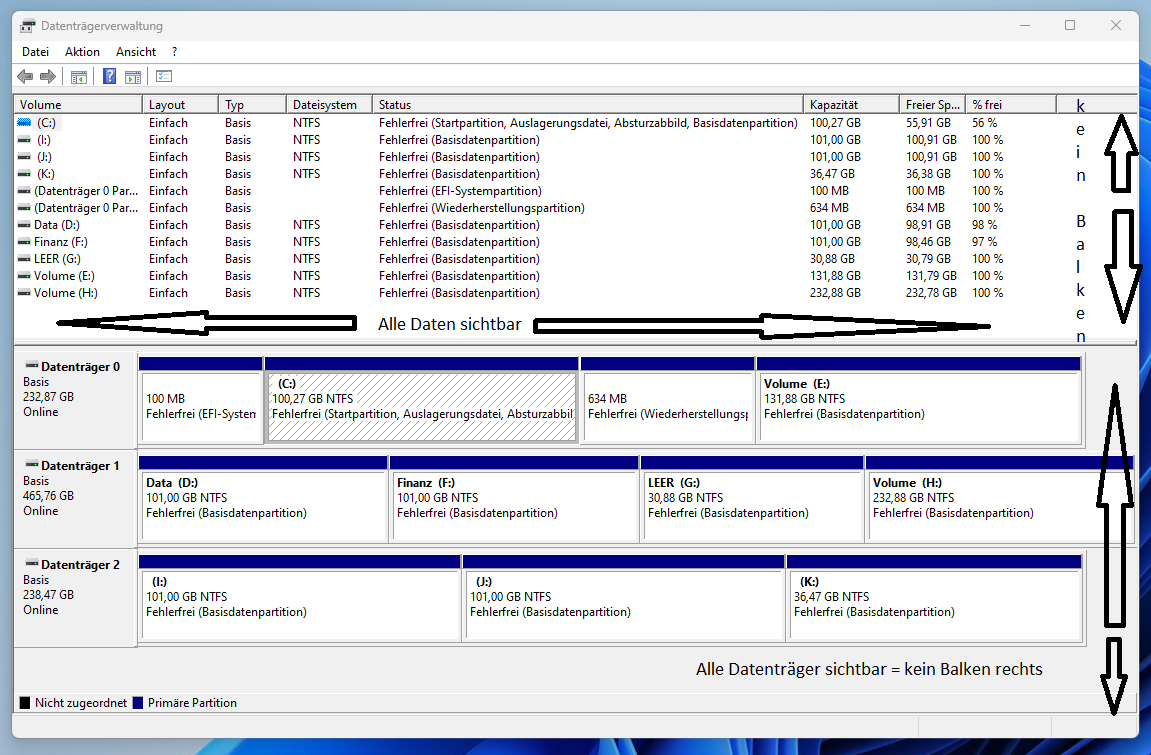
Task: Open help via the blue question mark icon
Action: [109, 76]
